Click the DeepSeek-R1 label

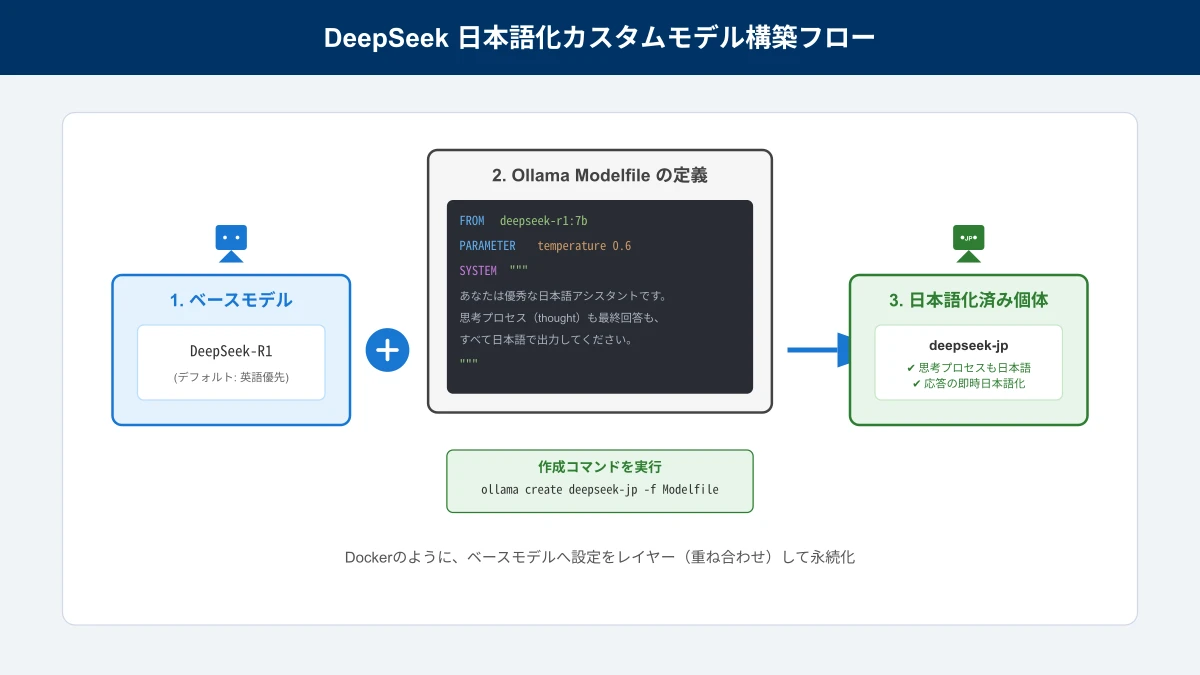pos(231,351)
